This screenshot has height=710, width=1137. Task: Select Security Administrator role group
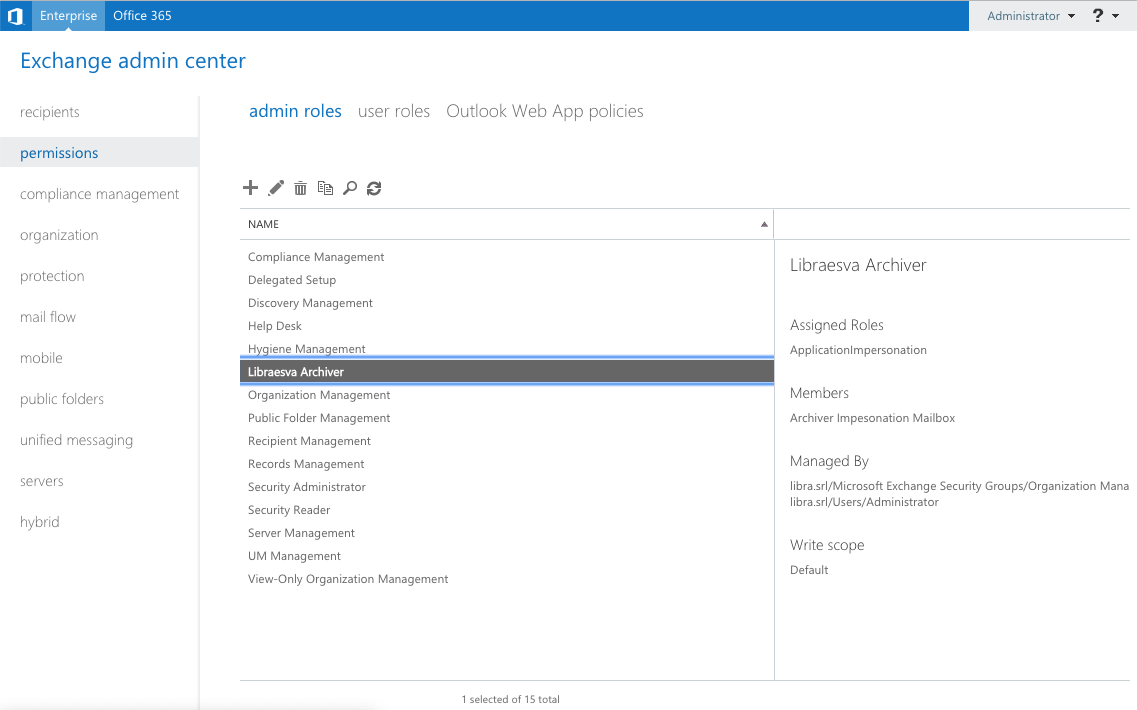(x=507, y=487)
